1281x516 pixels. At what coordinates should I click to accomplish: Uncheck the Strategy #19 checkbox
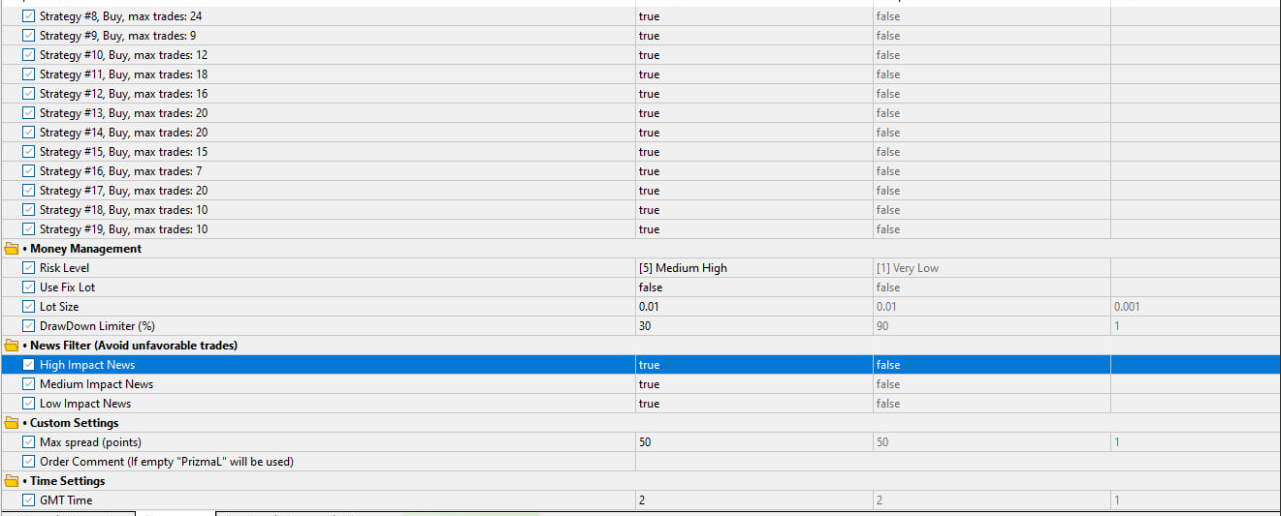coord(28,230)
